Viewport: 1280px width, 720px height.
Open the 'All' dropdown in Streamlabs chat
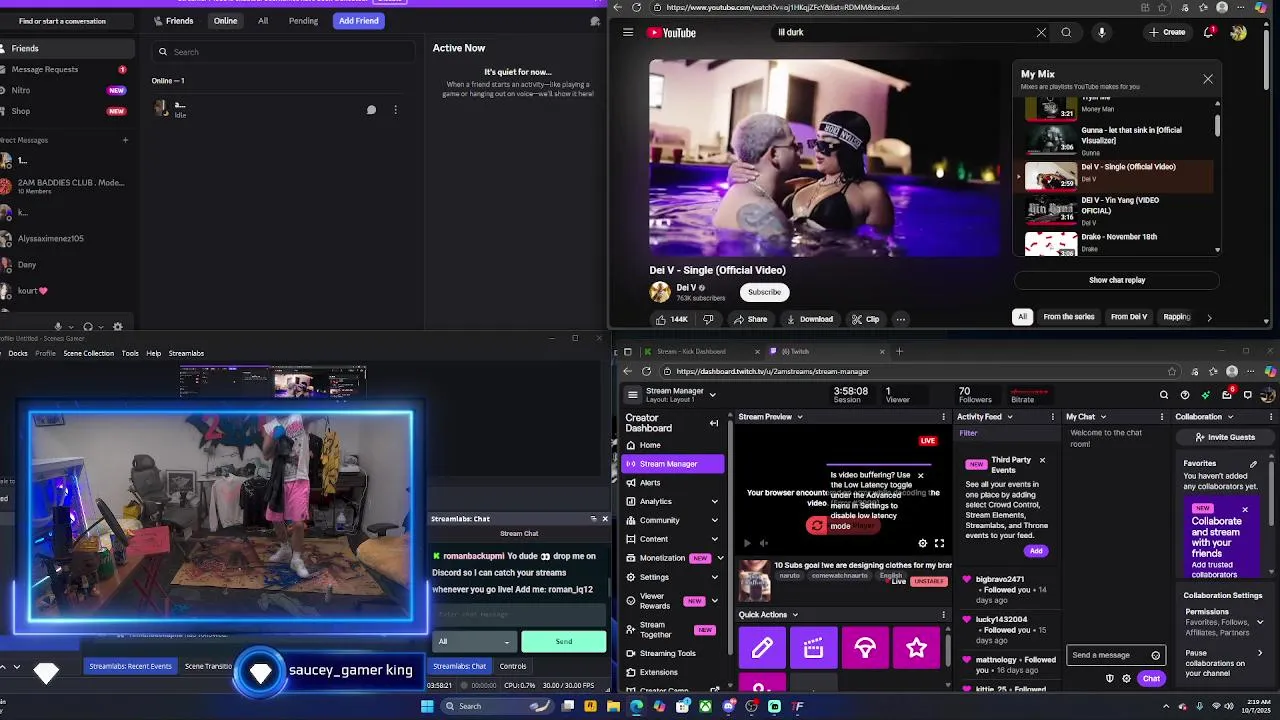474,641
